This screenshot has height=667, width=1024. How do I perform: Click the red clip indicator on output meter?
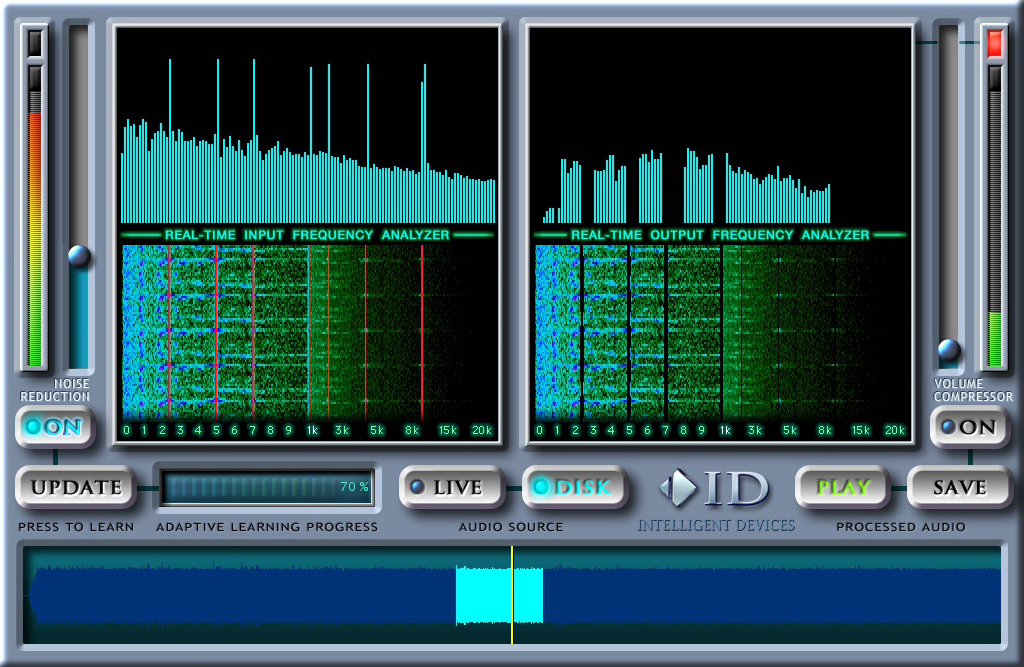995,43
